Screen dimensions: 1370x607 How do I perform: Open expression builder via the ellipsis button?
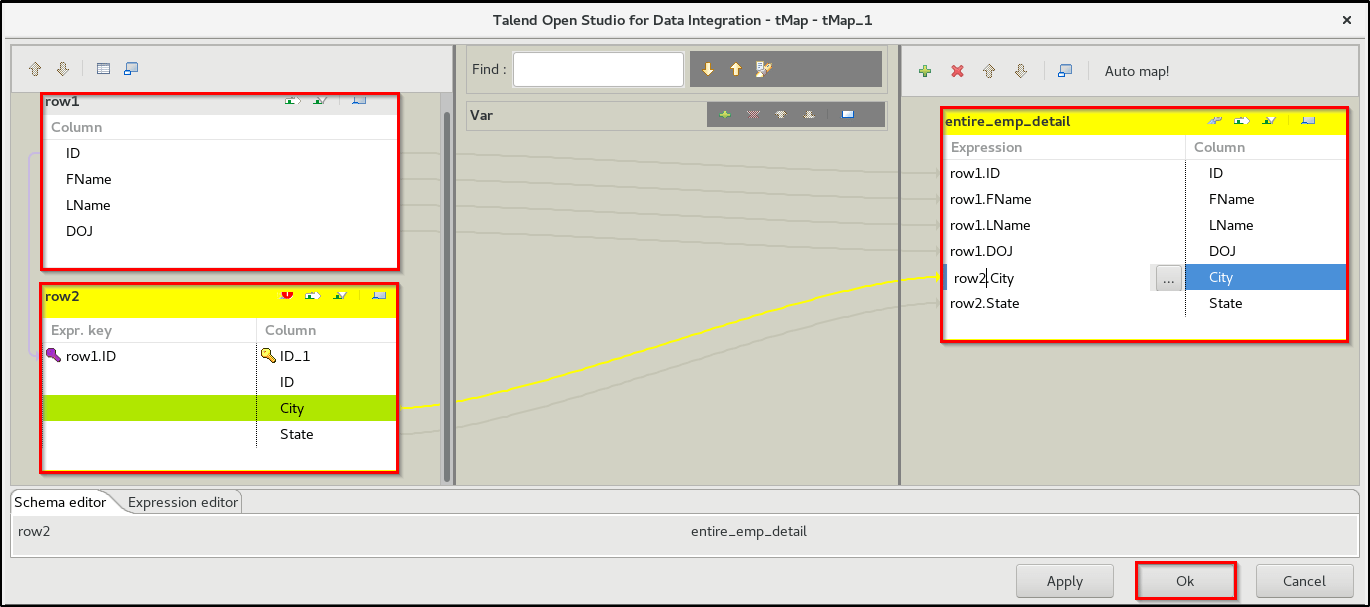1167,278
